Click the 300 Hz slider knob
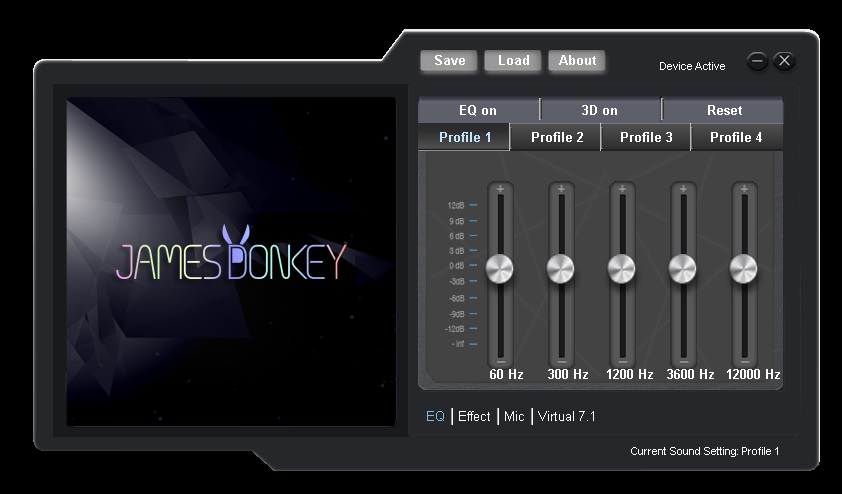This screenshot has width=842, height=494. coord(561,268)
